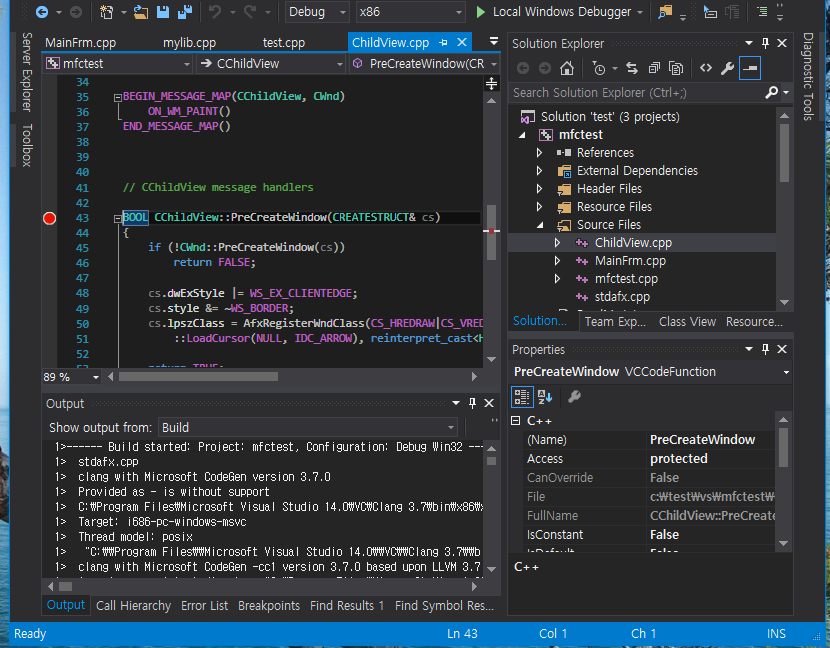Open the Debug configuration dropdown
Screen dimensions: 830x648
tap(316, 12)
